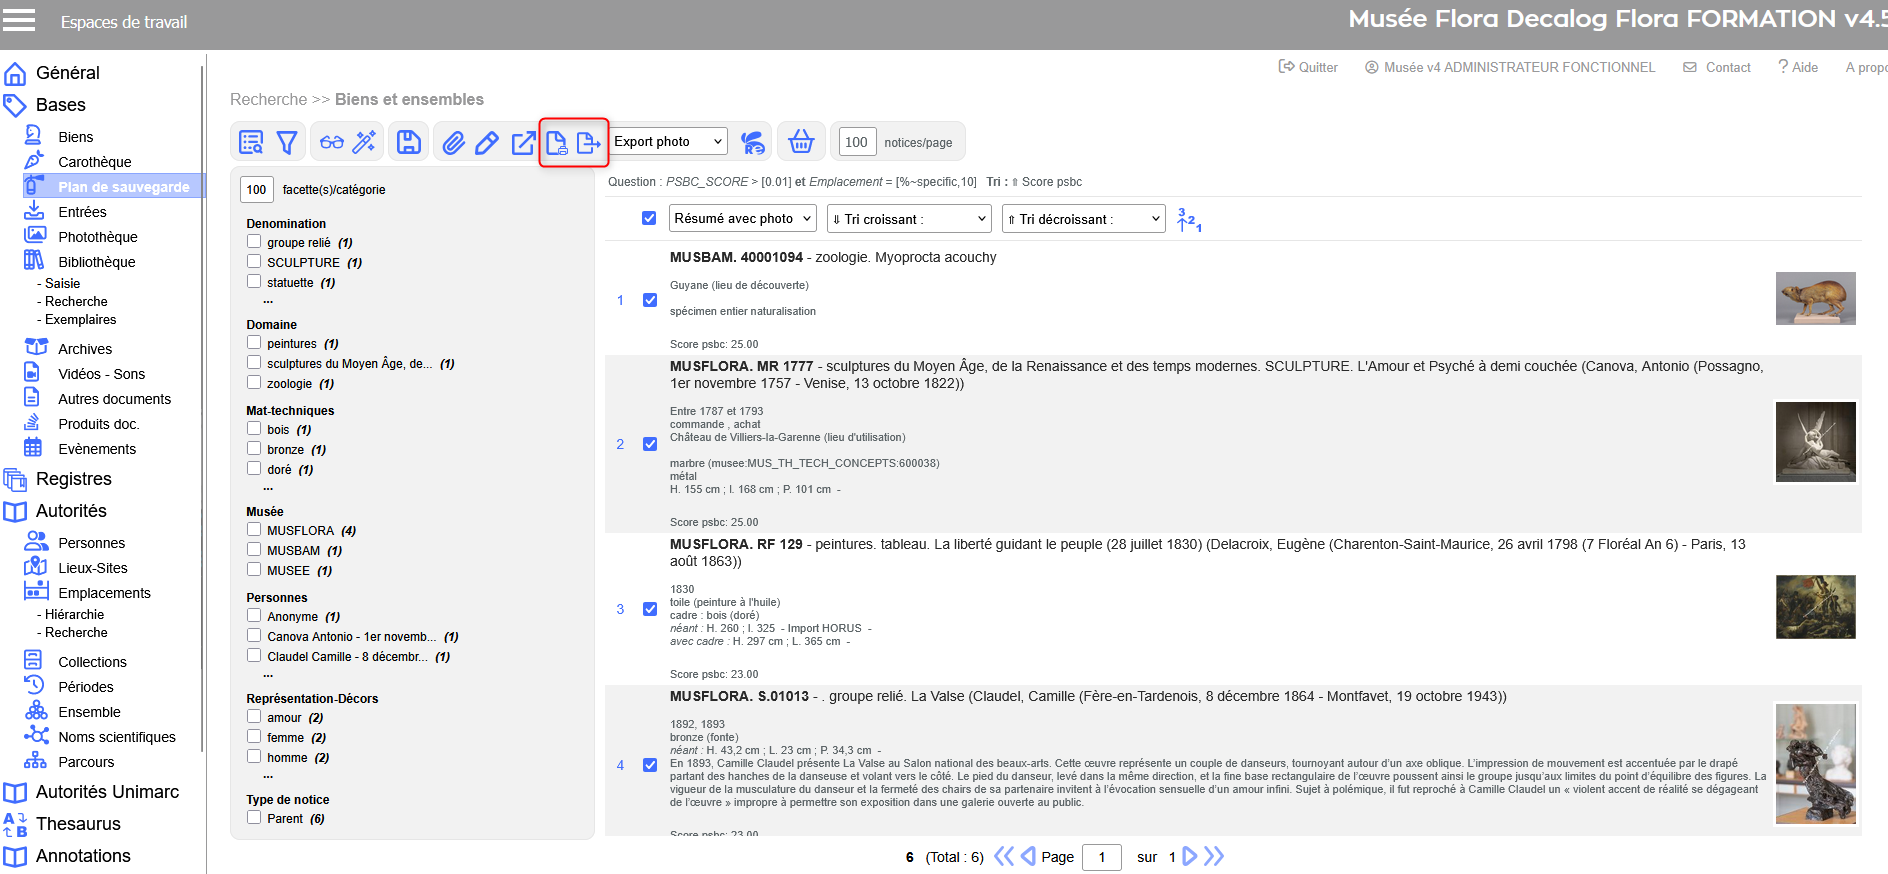
Task: Click the notices per page field
Action: coord(856,142)
